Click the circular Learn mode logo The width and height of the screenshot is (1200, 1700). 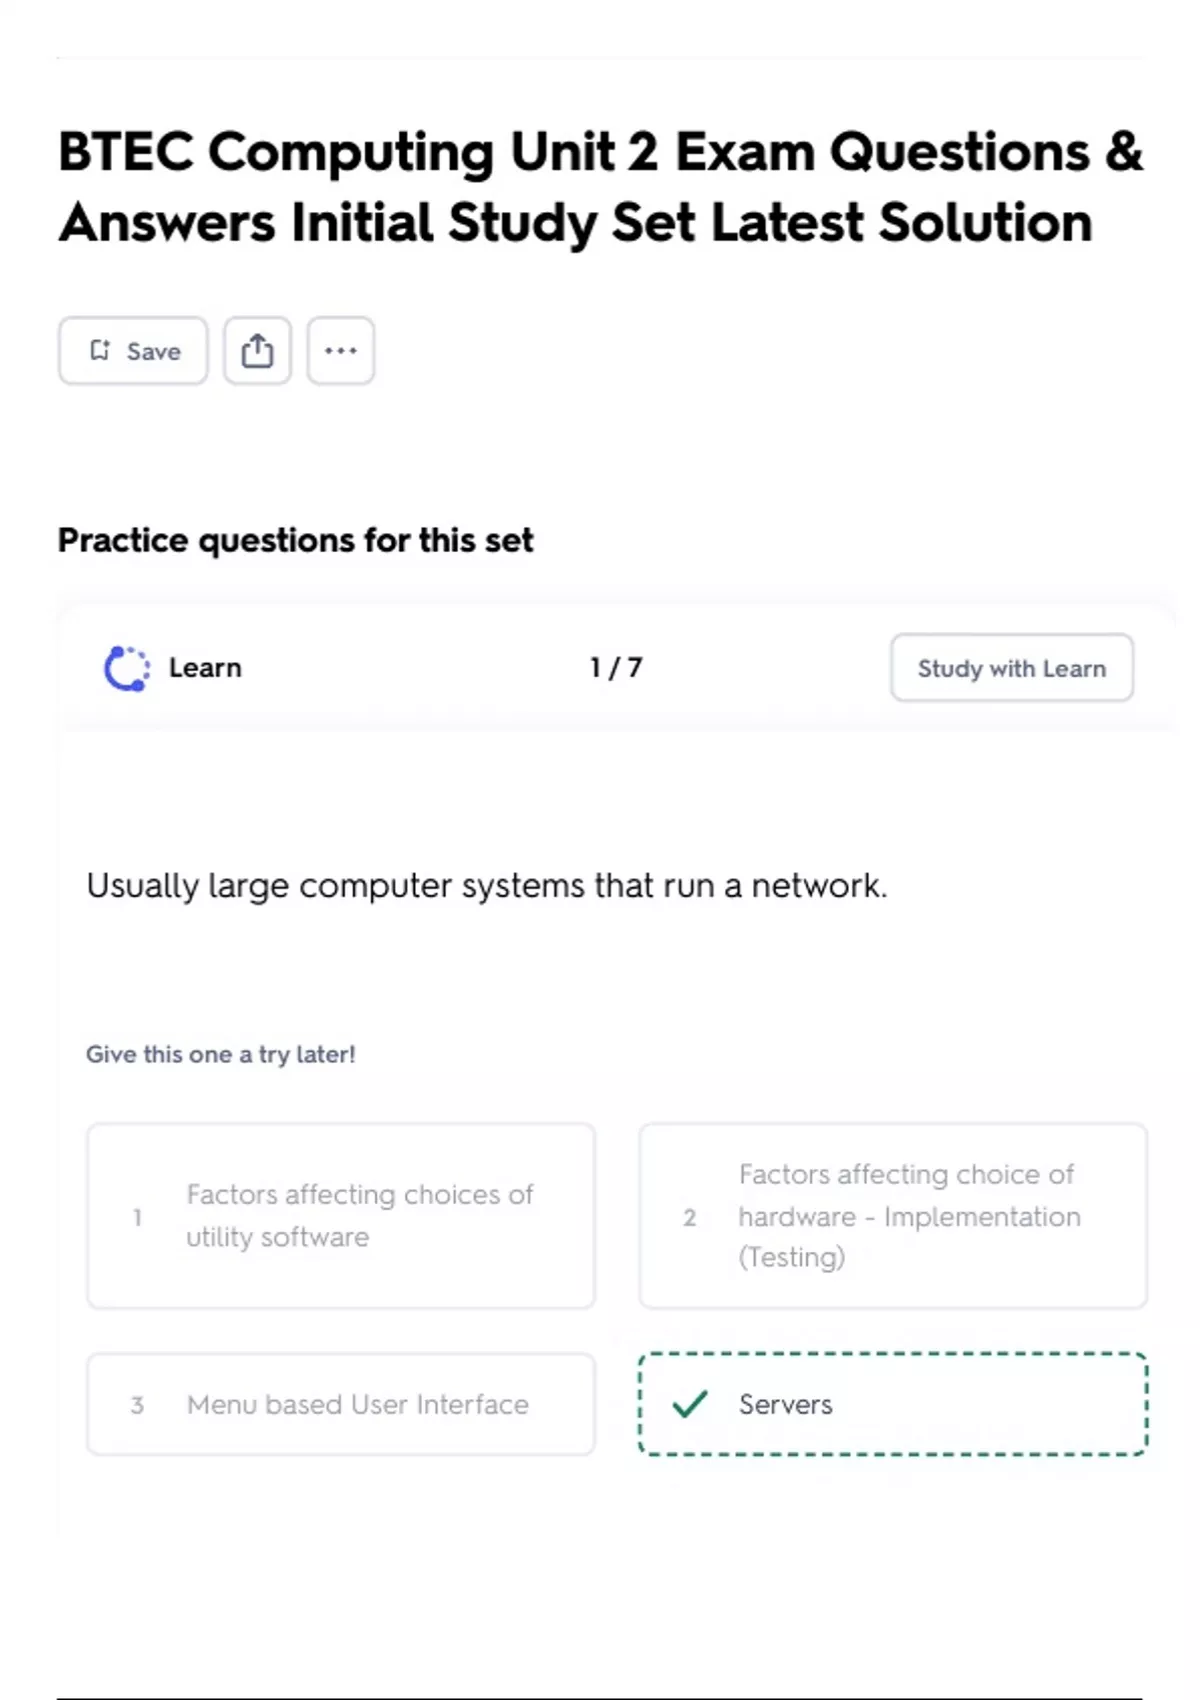pos(127,668)
